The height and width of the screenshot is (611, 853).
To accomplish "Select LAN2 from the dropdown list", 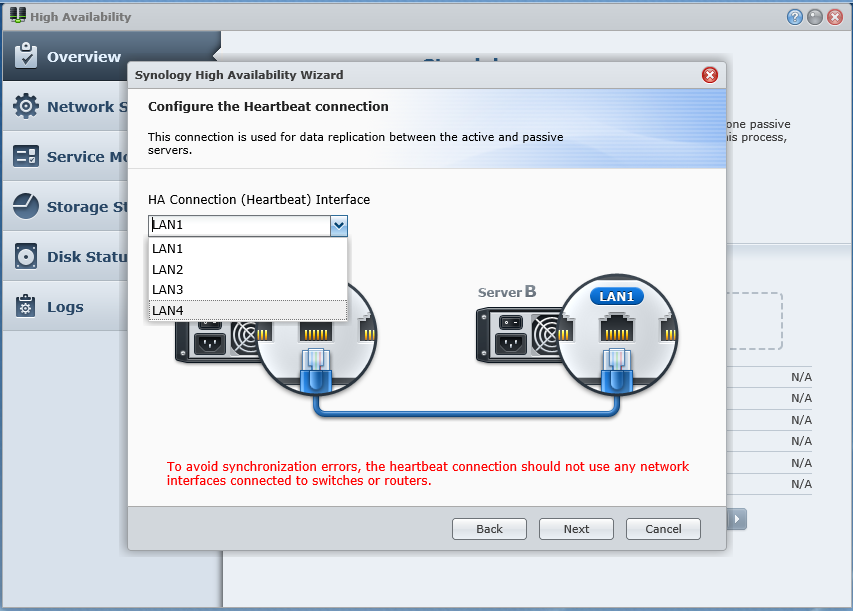I will 248,269.
